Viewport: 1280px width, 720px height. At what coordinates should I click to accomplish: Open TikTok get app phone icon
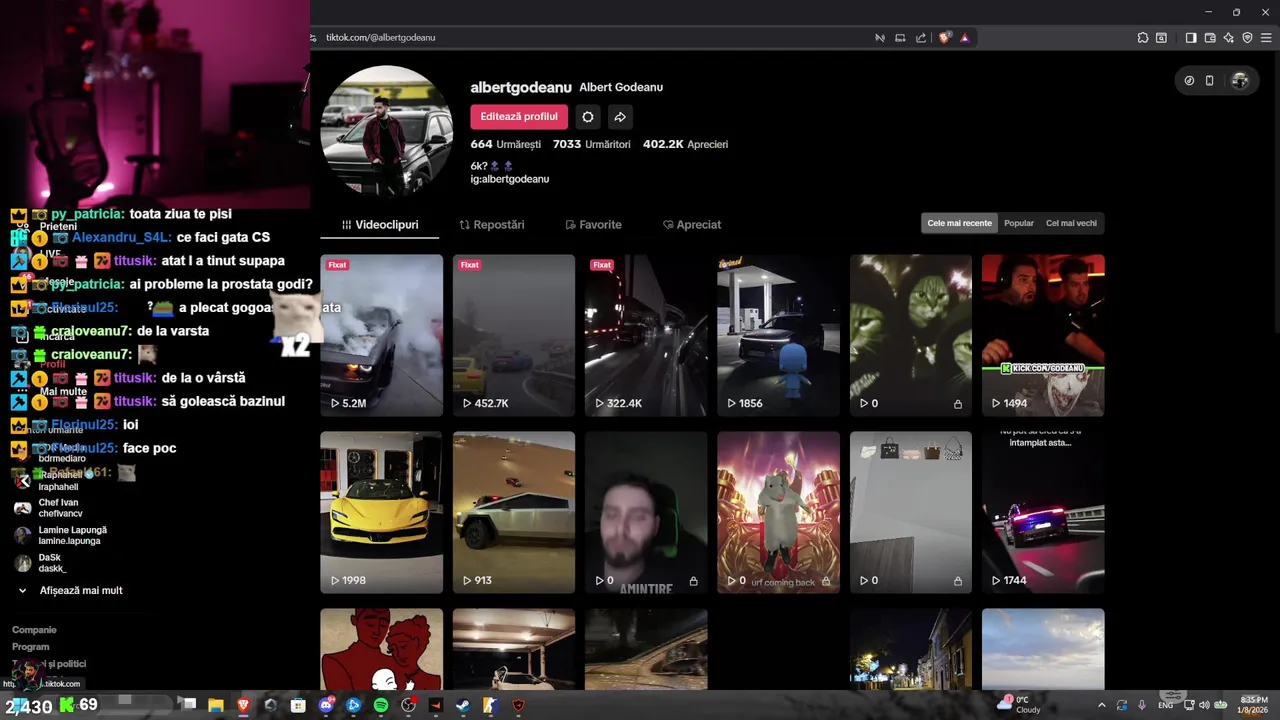(x=1209, y=81)
